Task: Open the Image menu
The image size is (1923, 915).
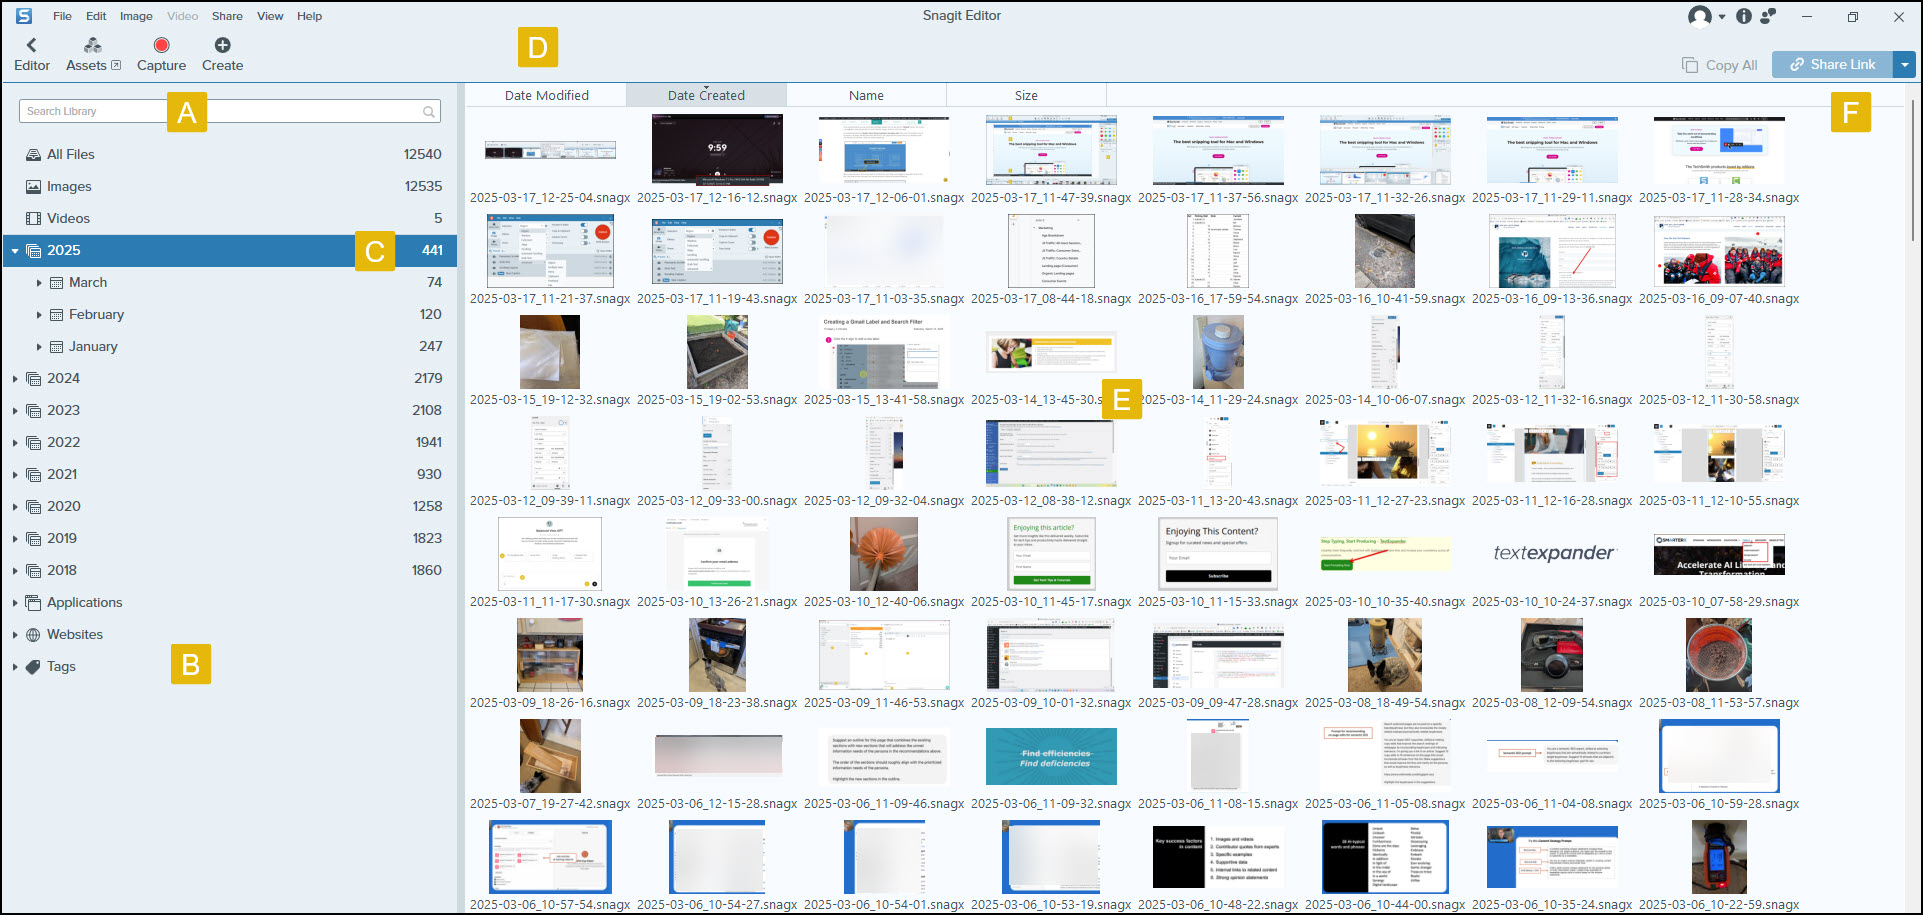Action: [136, 16]
